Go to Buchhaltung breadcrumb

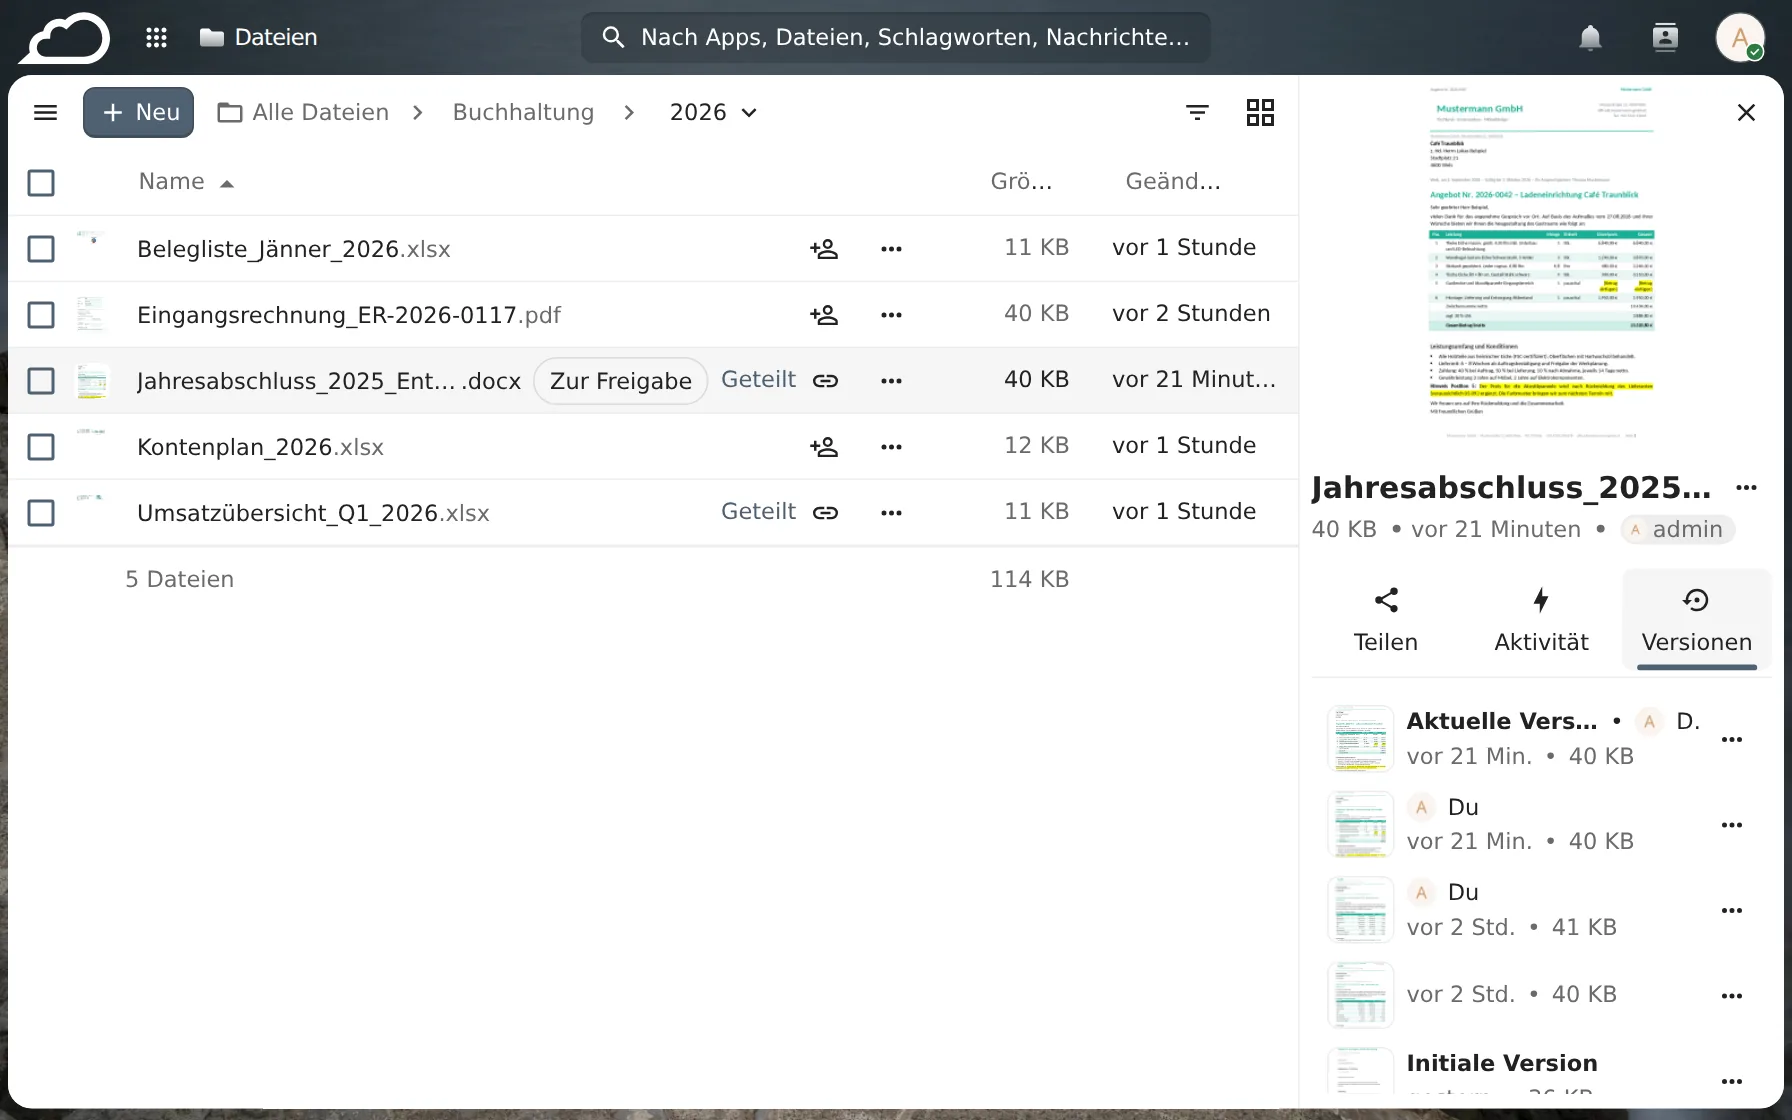click(523, 112)
